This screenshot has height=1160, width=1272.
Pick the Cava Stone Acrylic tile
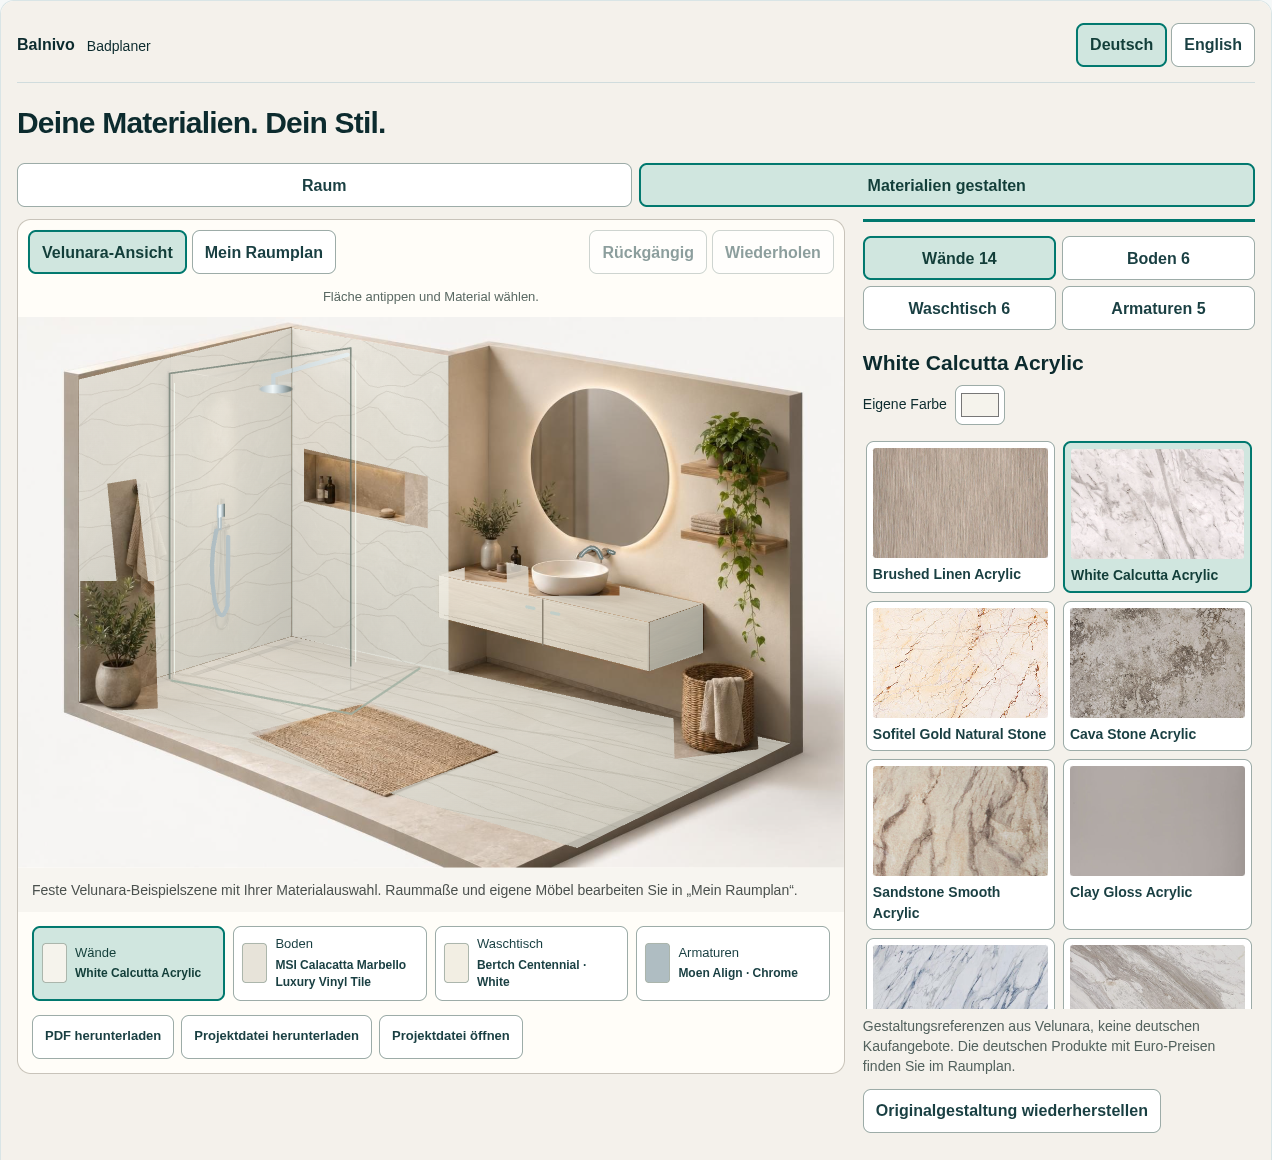1157,676
